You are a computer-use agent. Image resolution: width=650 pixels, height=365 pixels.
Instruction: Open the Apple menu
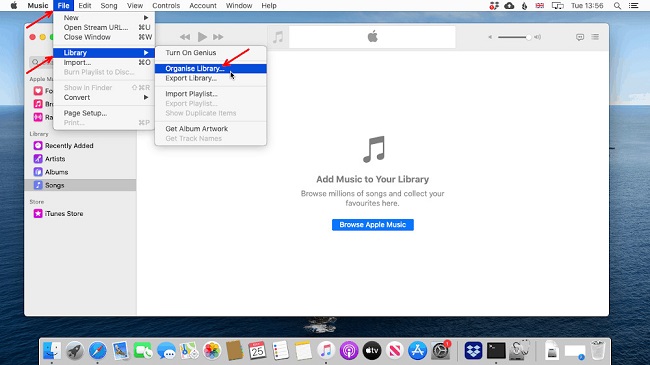tap(14, 5)
